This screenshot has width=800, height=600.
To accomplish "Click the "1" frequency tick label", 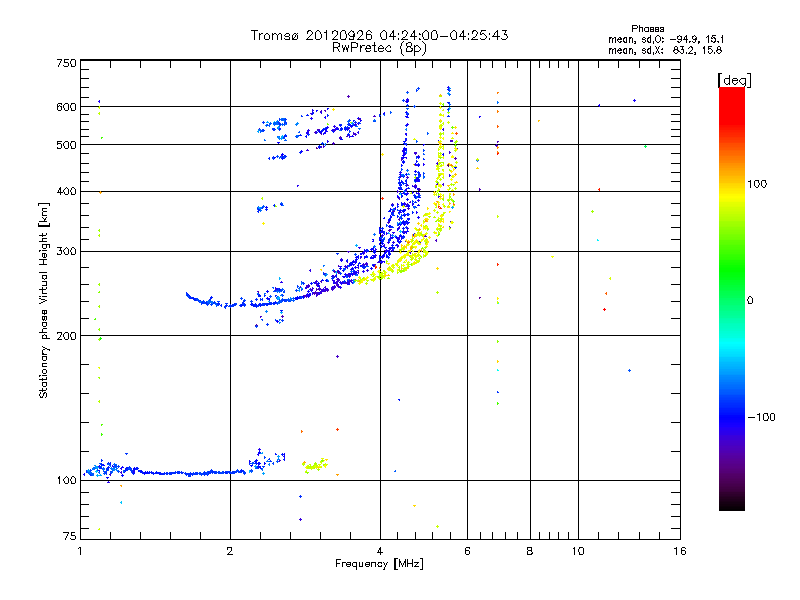I will click(x=81, y=551).
